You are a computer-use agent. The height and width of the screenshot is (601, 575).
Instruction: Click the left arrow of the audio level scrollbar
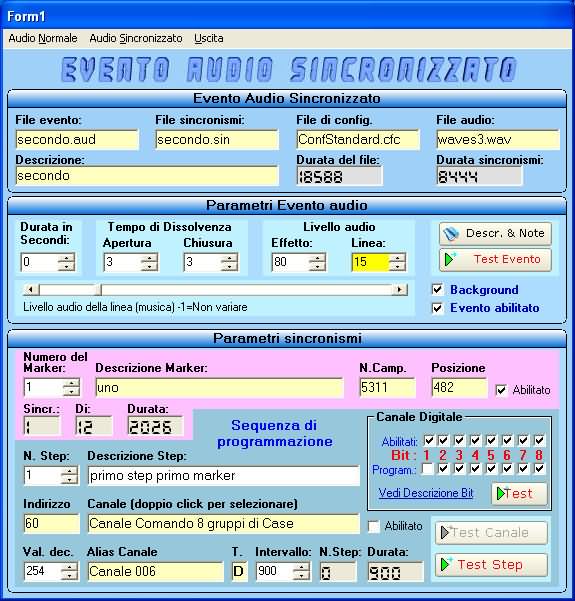[x=31, y=290]
